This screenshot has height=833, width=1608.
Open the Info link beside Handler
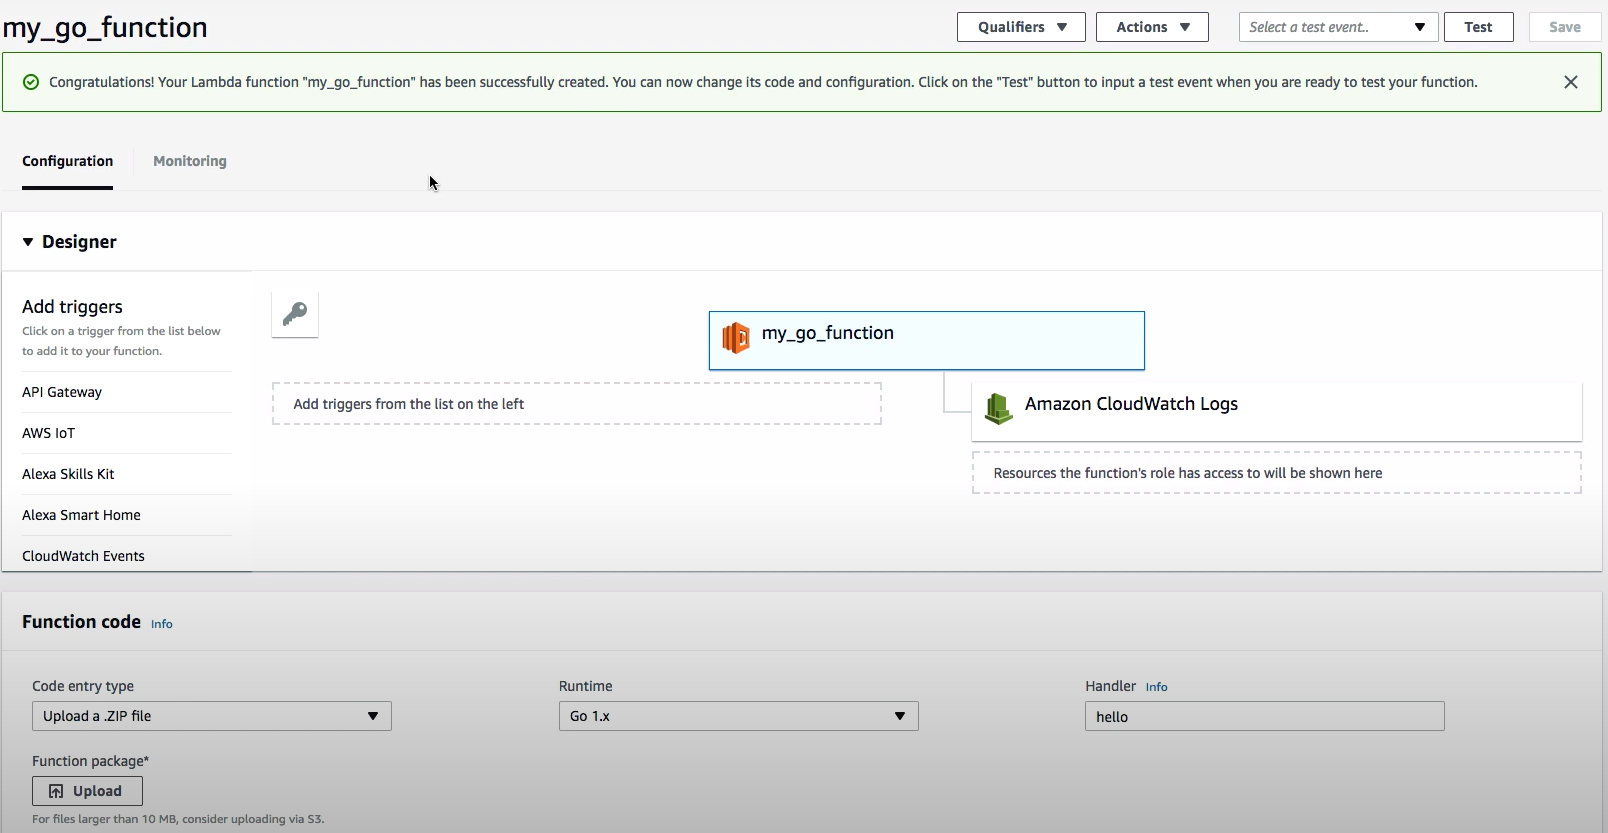pyautogui.click(x=1156, y=687)
